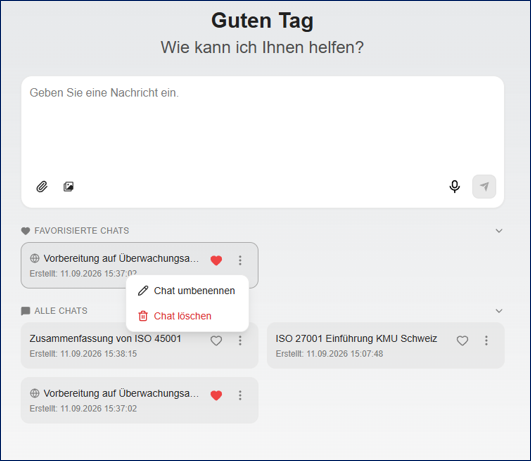Viewport: 531px width, 461px height.
Task: Attach a file with the paperclip icon
Action: (x=42, y=187)
